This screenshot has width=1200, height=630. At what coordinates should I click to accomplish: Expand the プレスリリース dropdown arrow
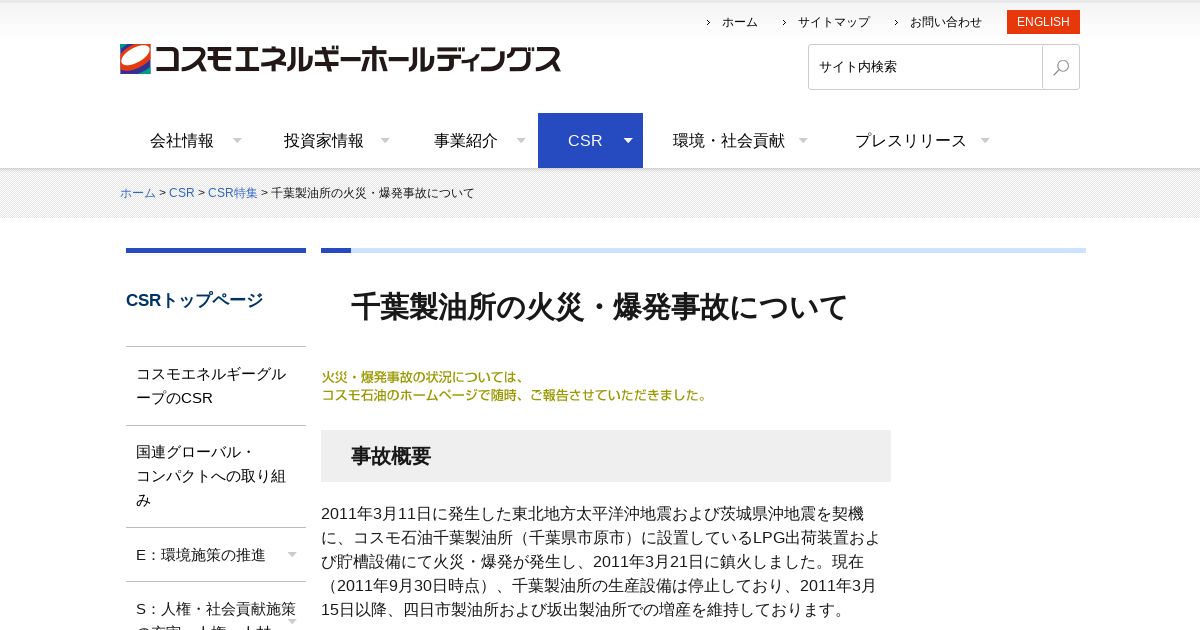(x=985, y=140)
